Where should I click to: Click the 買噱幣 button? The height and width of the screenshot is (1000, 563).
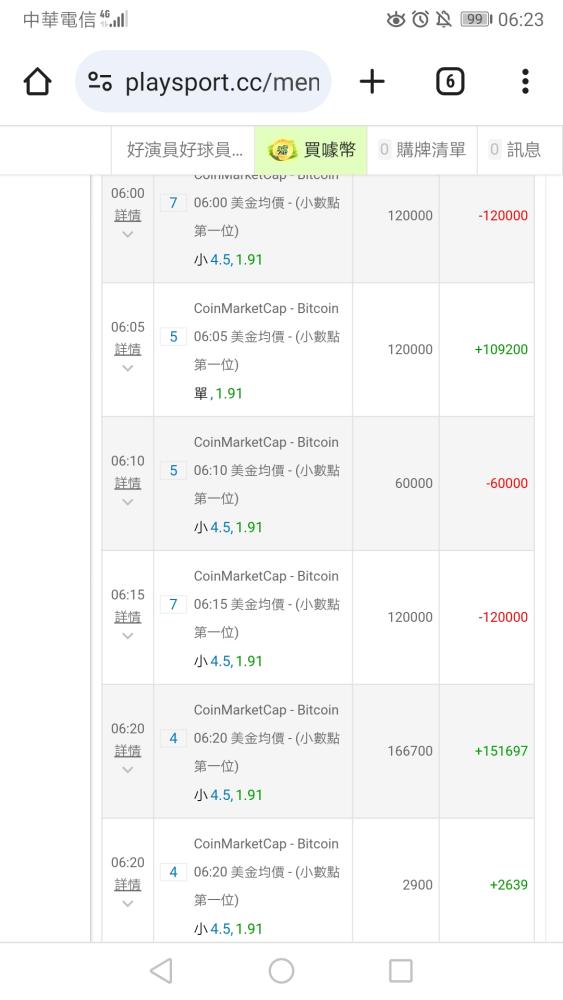click(x=311, y=150)
